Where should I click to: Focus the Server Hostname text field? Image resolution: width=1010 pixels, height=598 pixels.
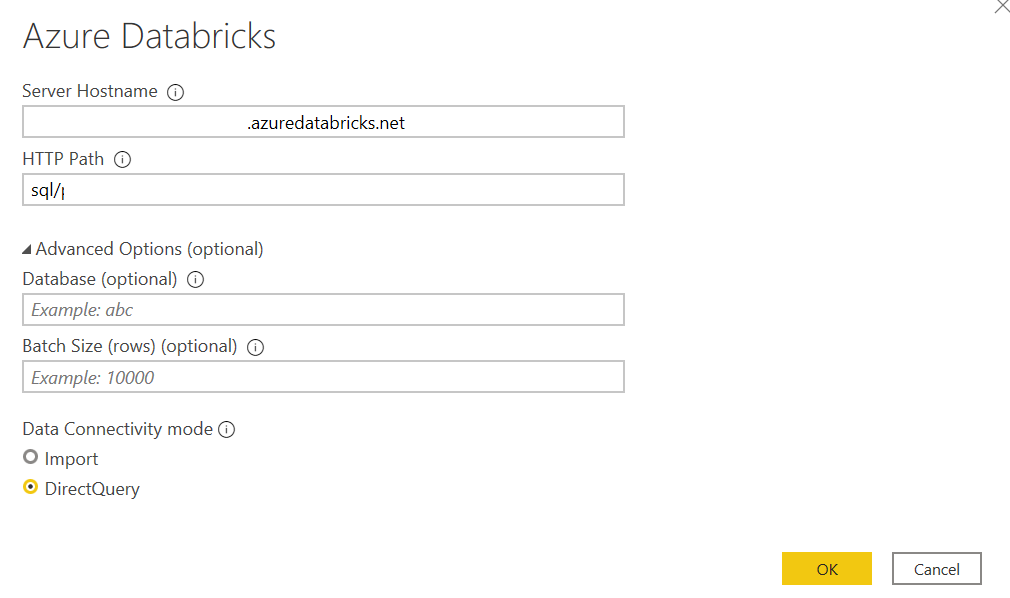pyautogui.click(x=323, y=122)
